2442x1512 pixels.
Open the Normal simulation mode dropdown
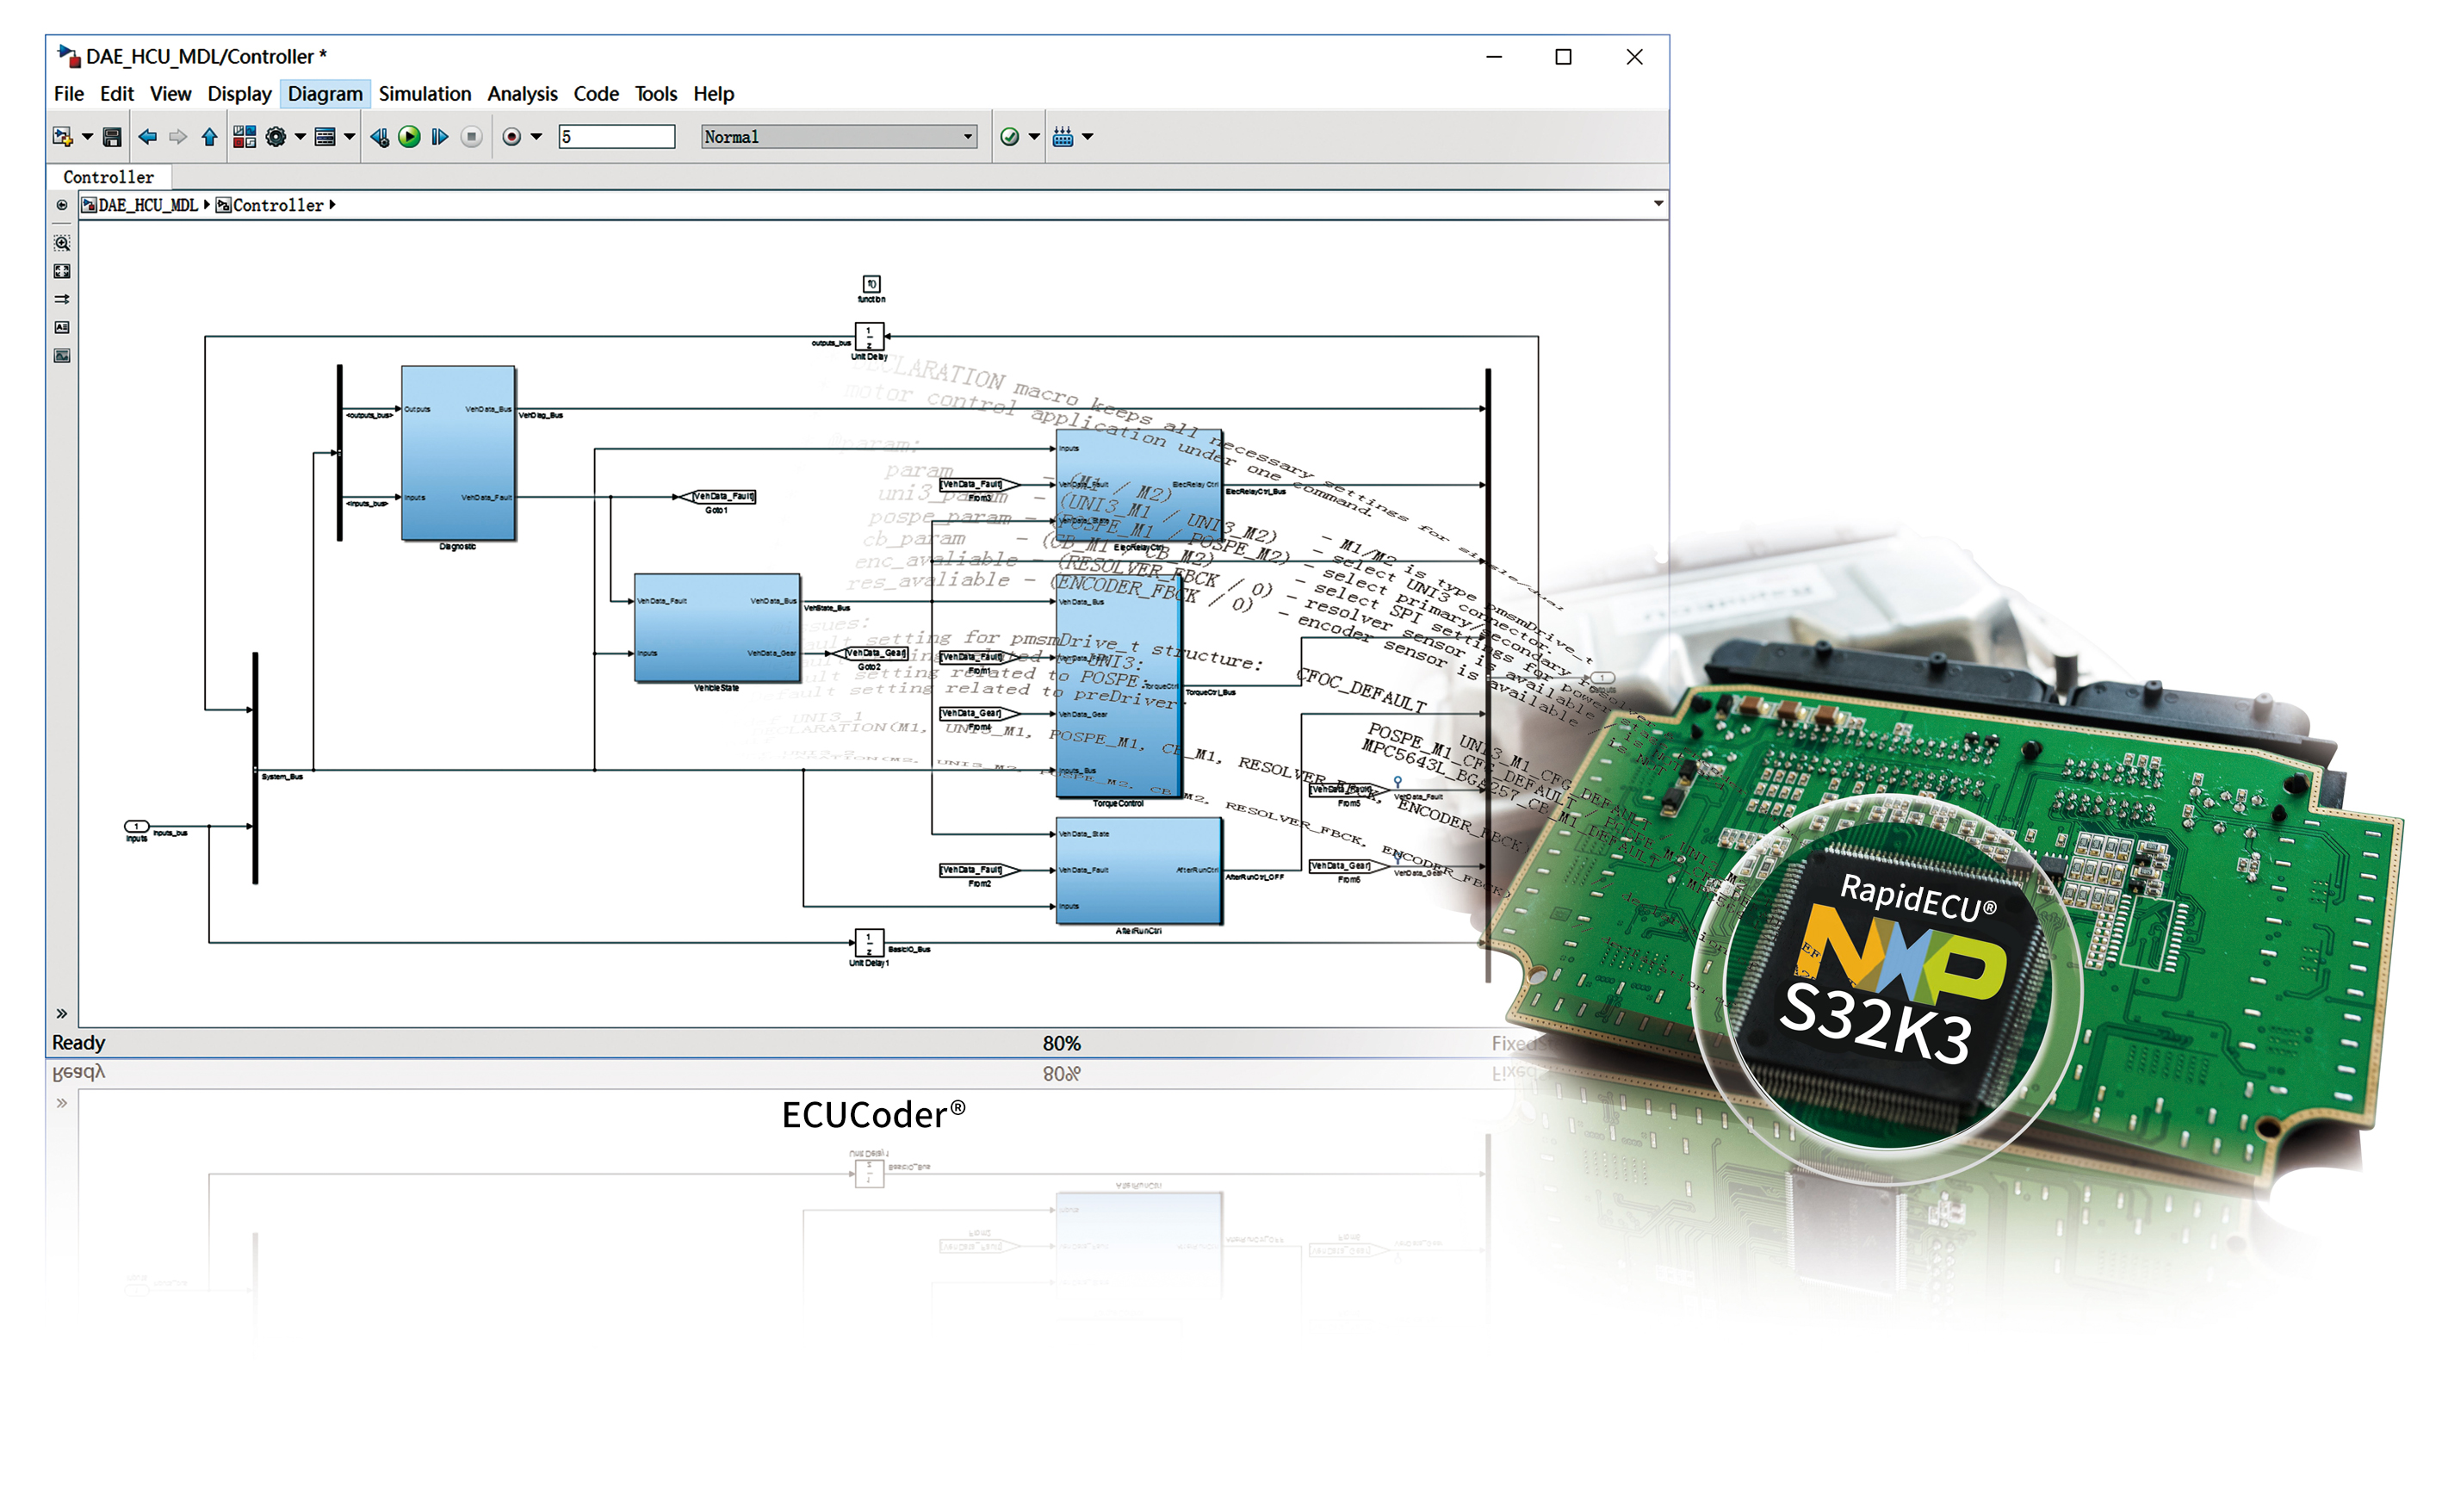(838, 137)
